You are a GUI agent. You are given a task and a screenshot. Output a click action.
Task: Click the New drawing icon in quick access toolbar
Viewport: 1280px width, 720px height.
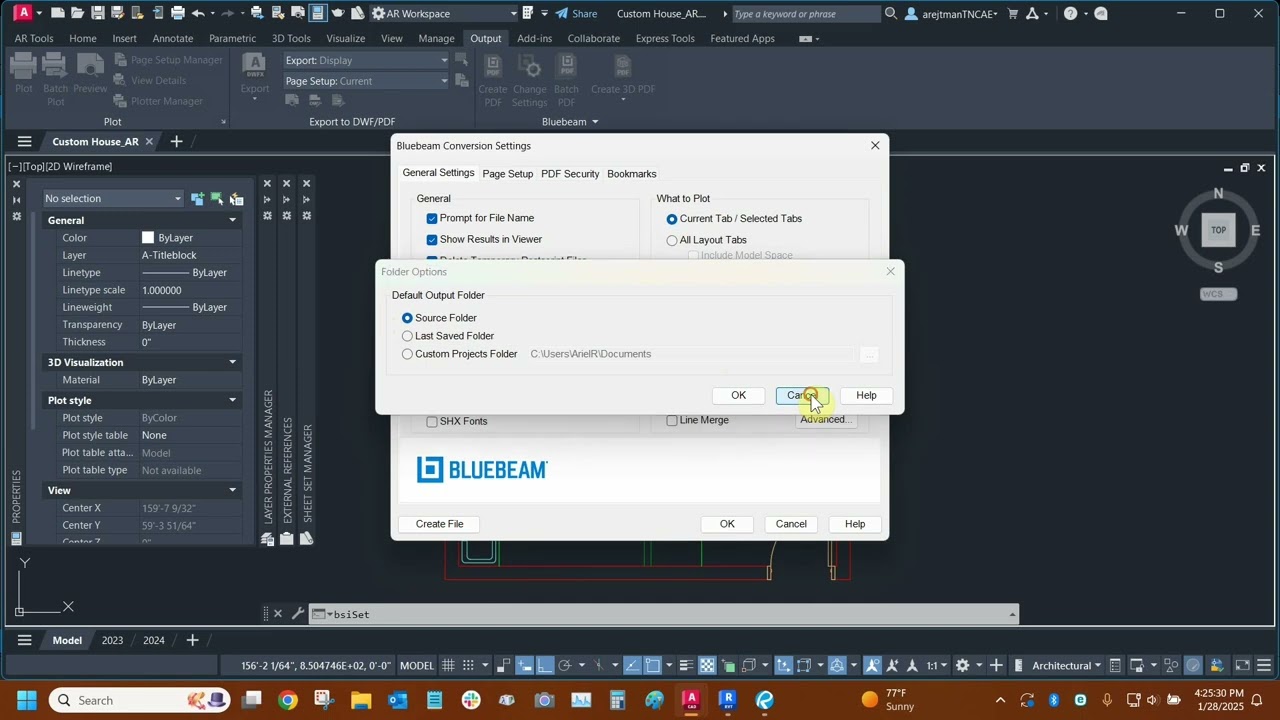58,13
